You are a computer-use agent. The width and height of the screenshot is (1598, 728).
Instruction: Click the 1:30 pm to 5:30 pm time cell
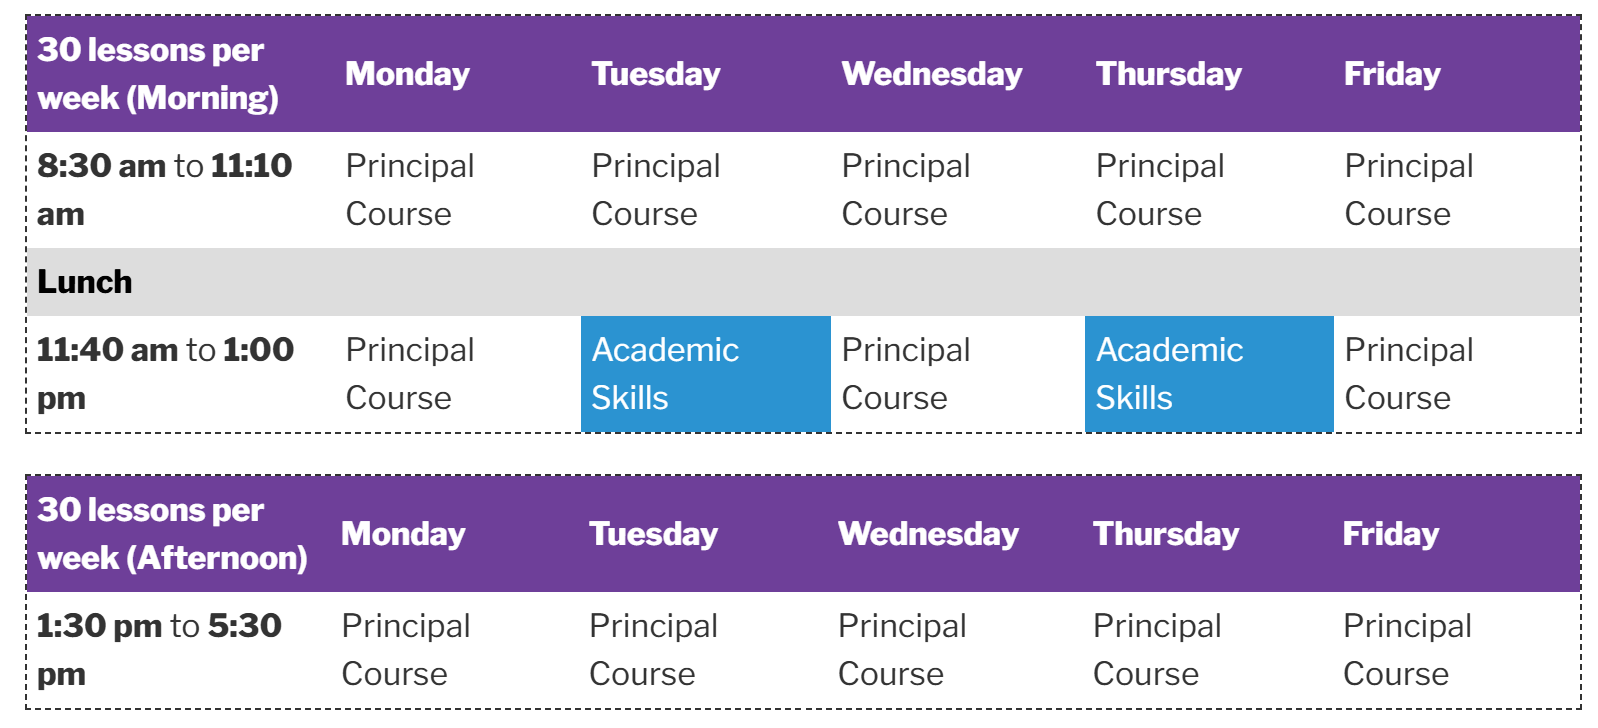pyautogui.click(x=159, y=649)
